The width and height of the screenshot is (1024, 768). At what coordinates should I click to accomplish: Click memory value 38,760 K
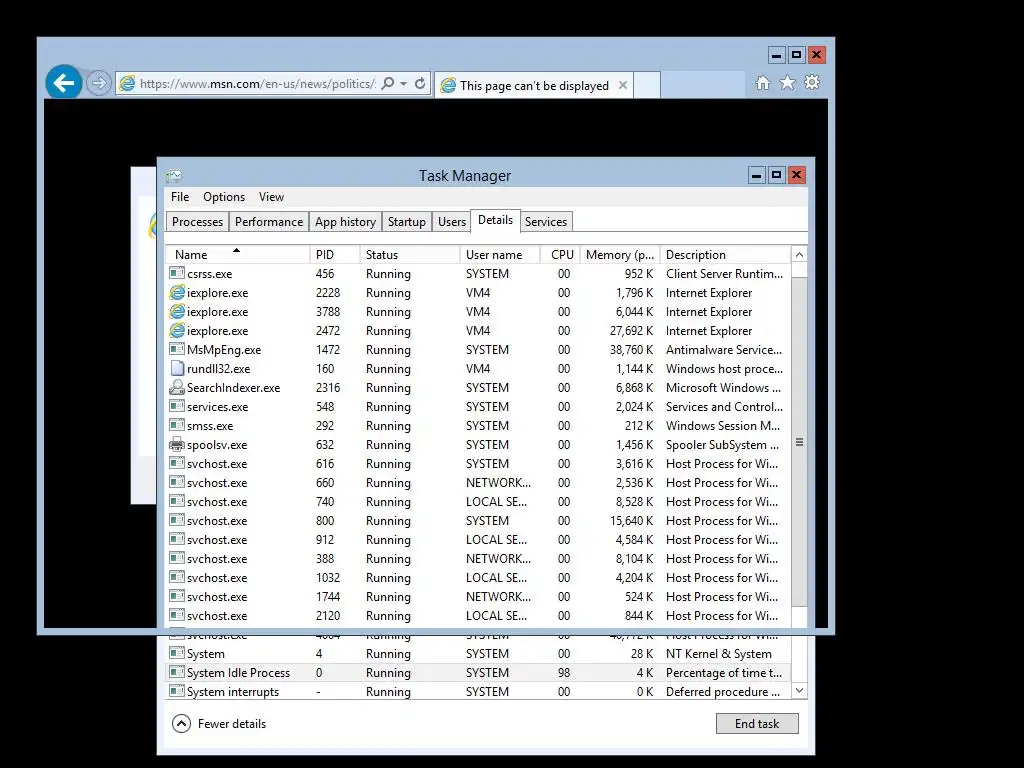[631, 350]
